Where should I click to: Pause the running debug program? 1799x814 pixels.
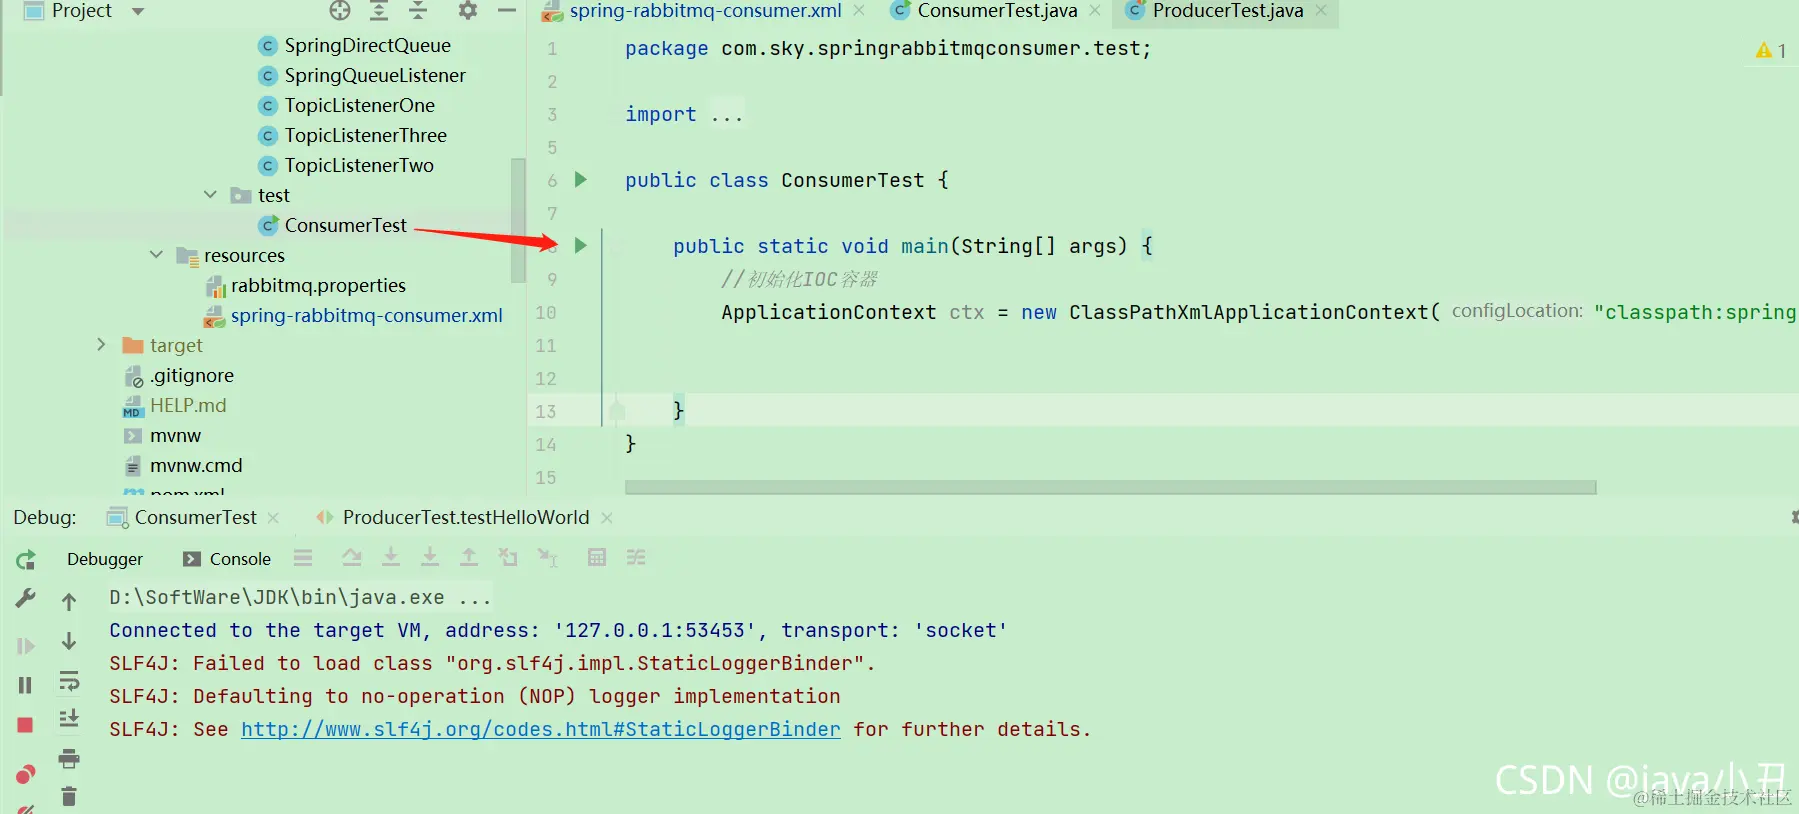(x=26, y=685)
